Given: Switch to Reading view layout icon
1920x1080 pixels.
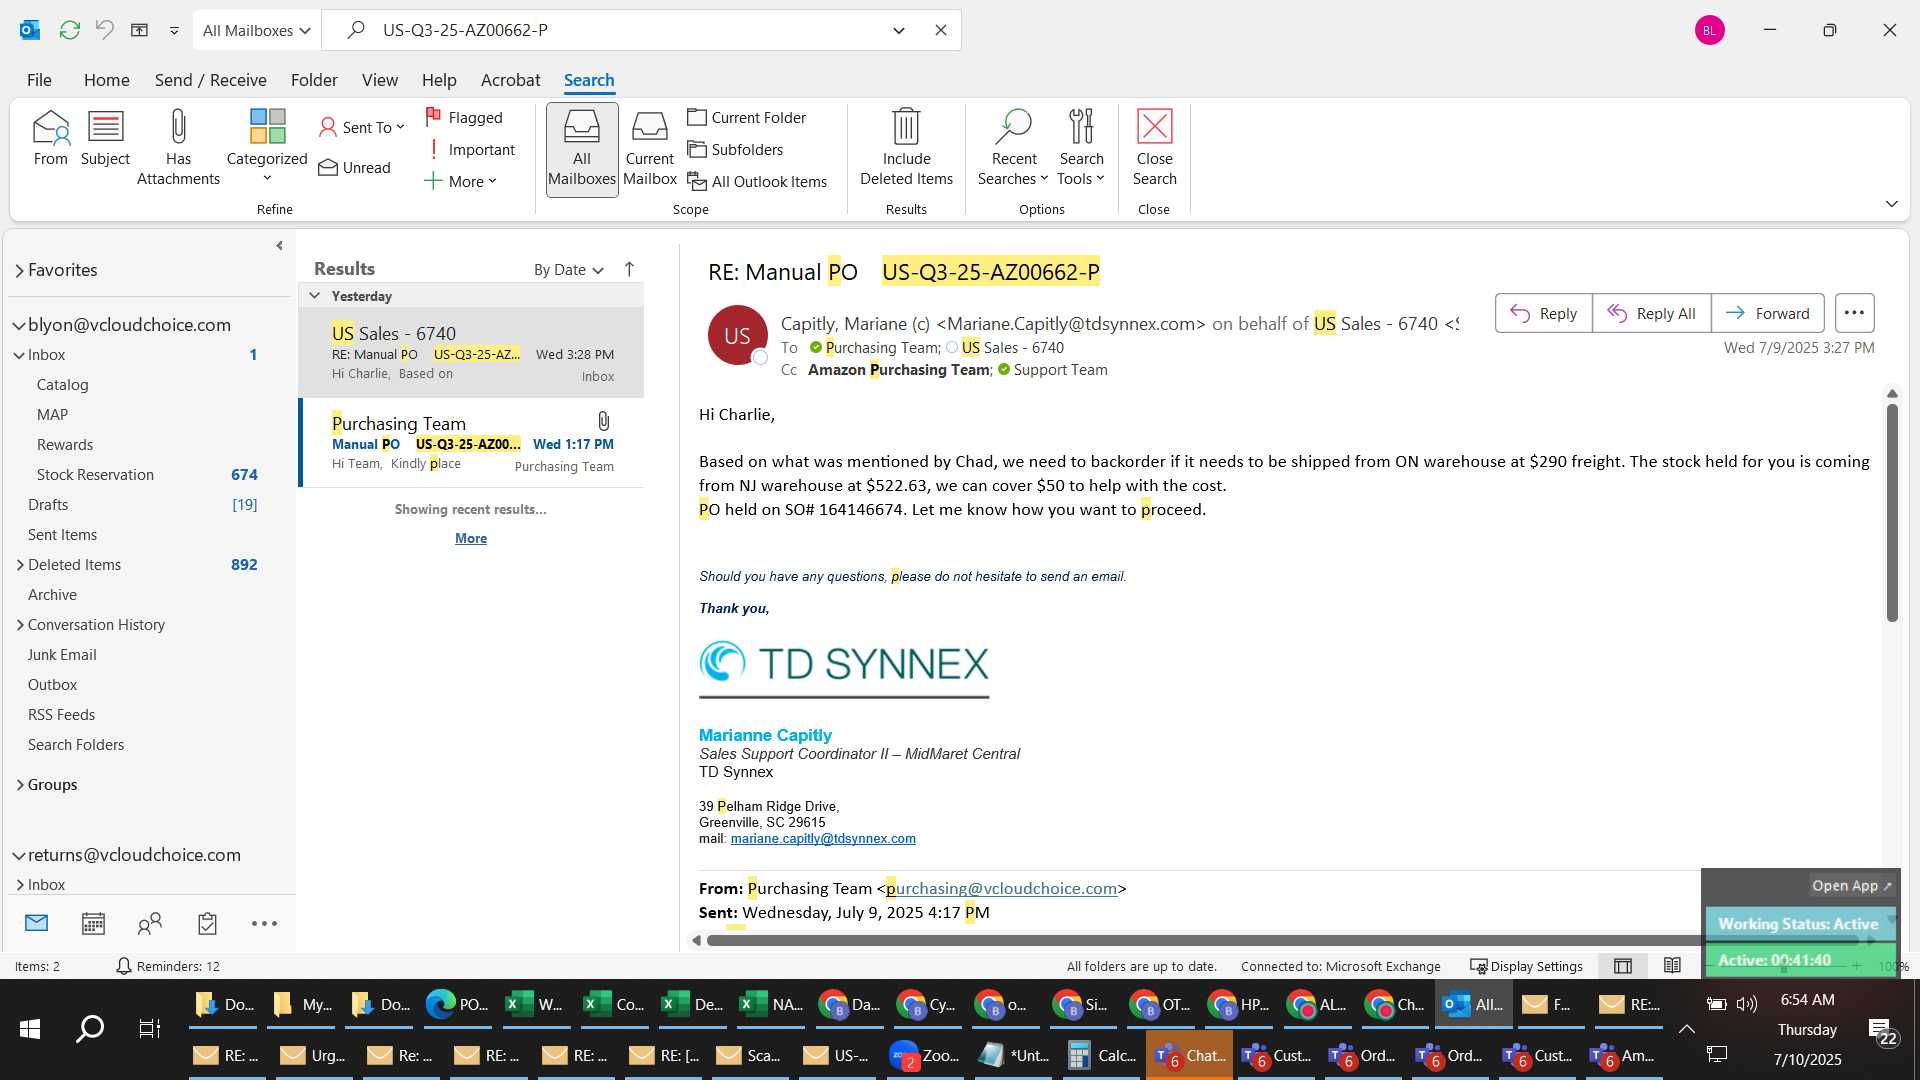Looking at the screenshot, I should (1672, 966).
